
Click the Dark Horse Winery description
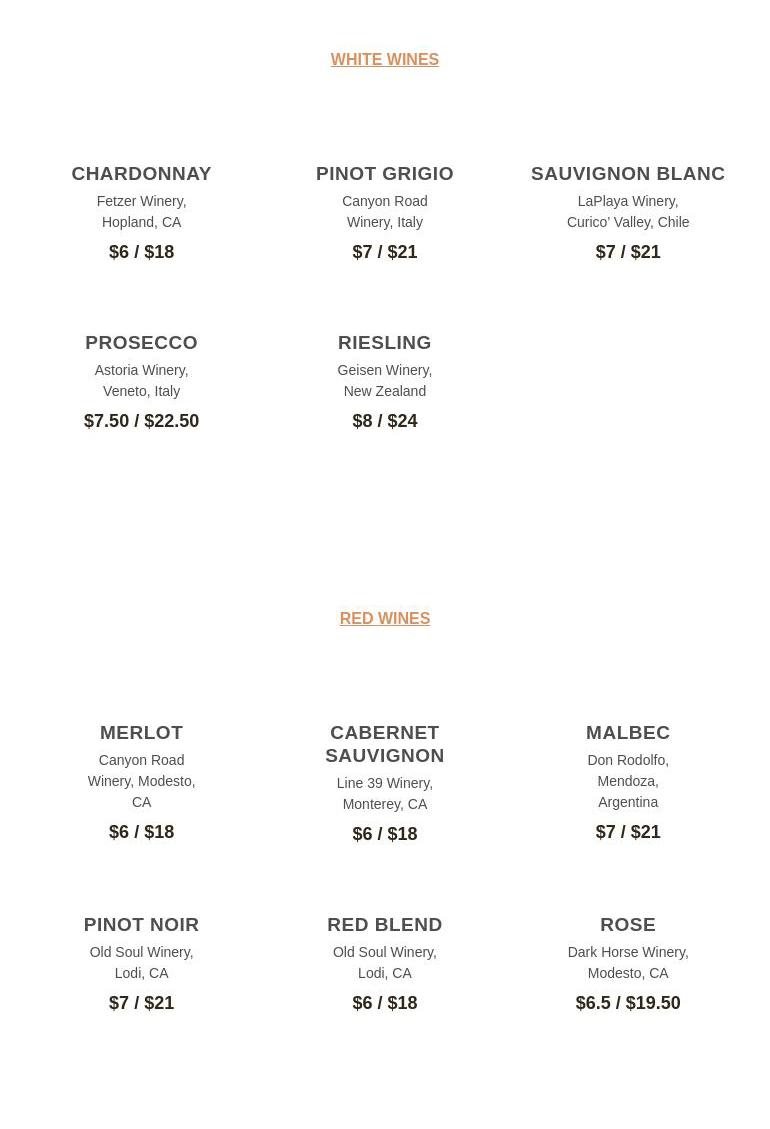click(x=627, y=962)
